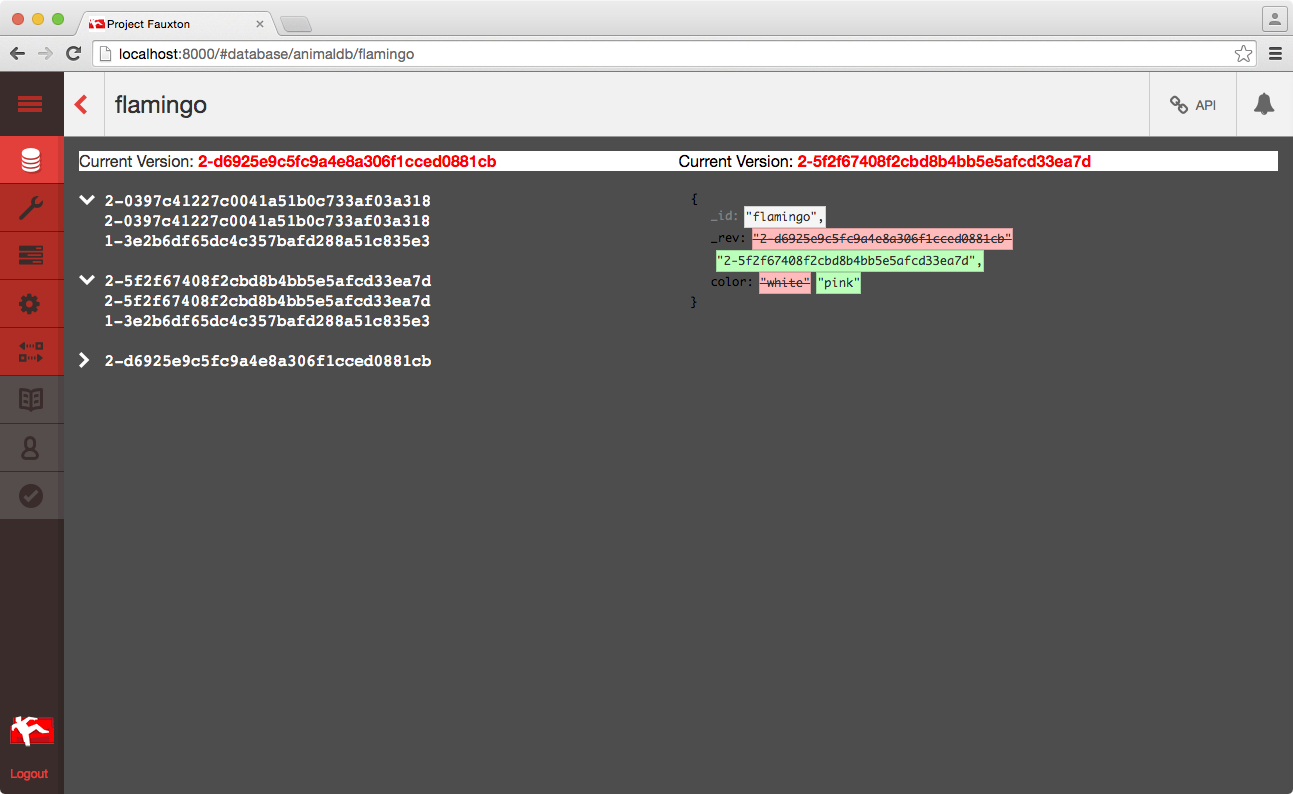Screen dimensions: 1293x794
Task: Go back using the red chevron
Action: 82,104
